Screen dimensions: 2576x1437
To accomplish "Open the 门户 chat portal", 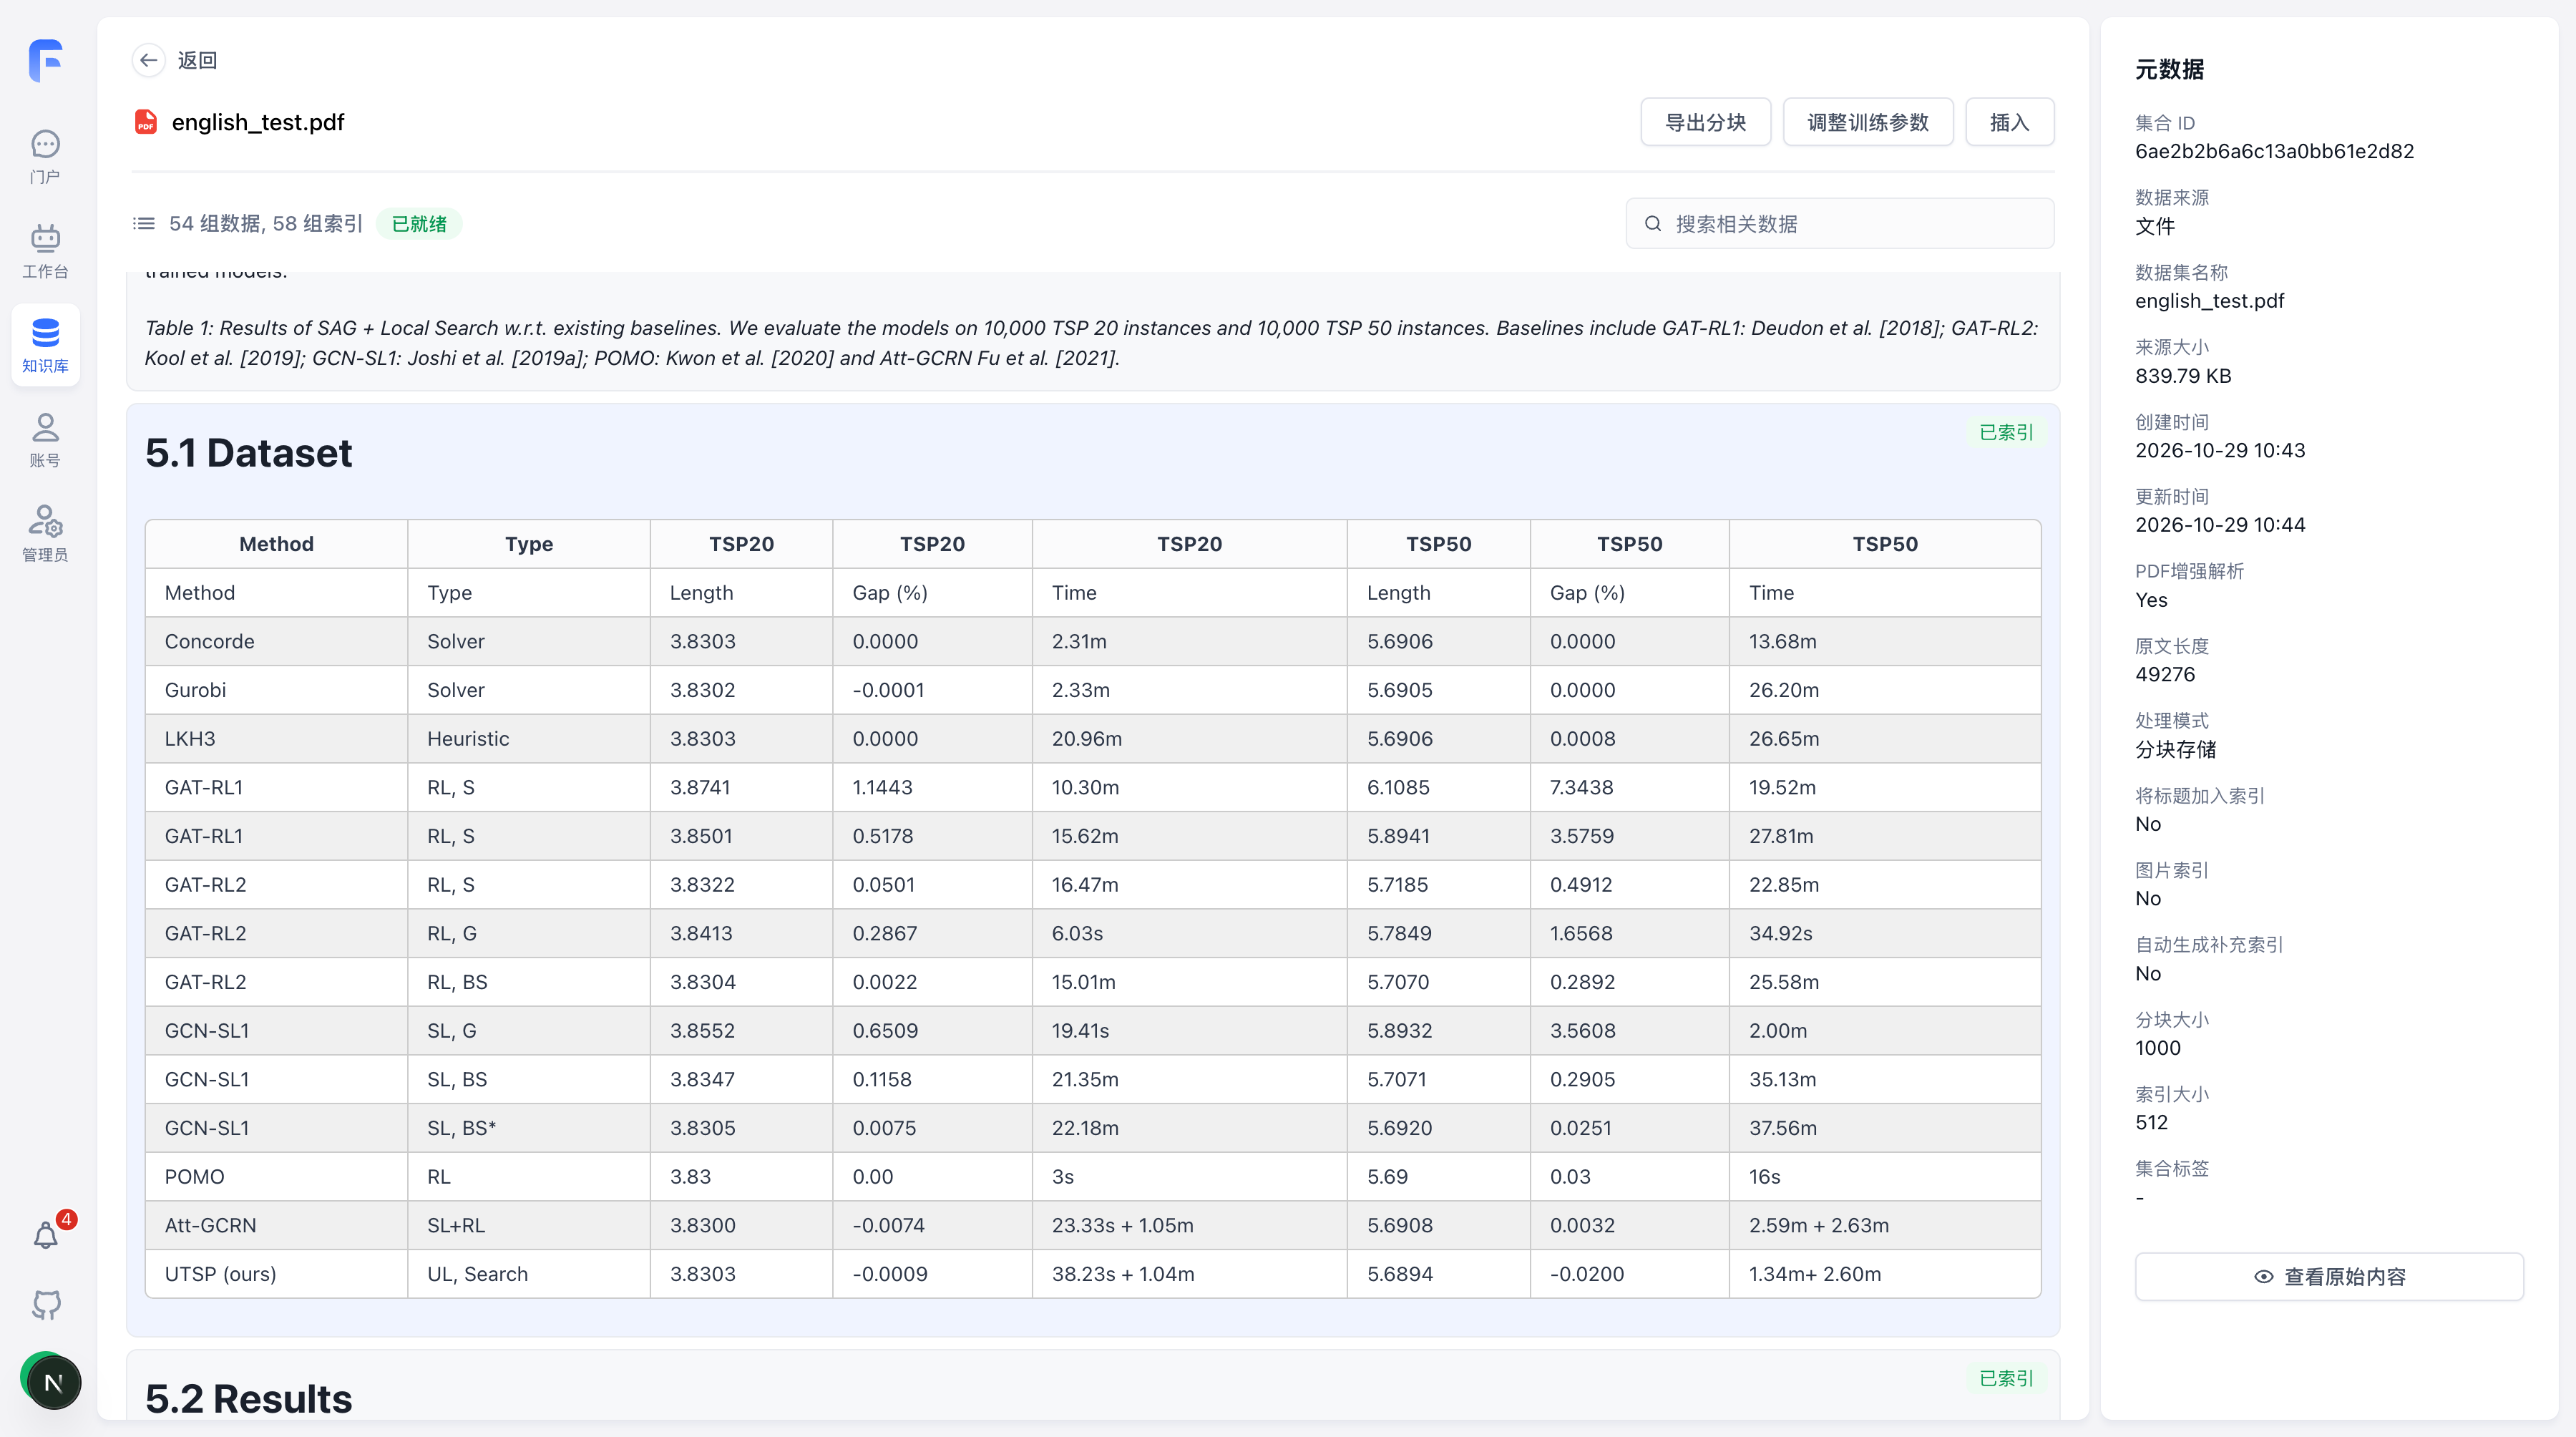I will pyautogui.click(x=46, y=157).
